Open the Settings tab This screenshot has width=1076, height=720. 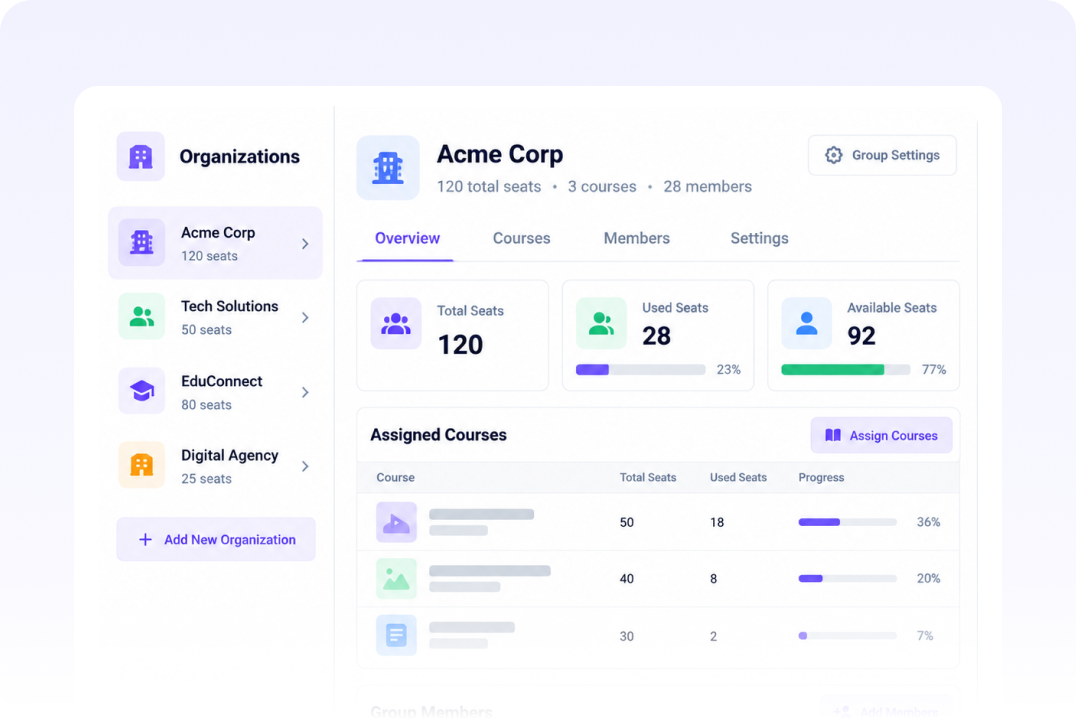click(x=759, y=238)
